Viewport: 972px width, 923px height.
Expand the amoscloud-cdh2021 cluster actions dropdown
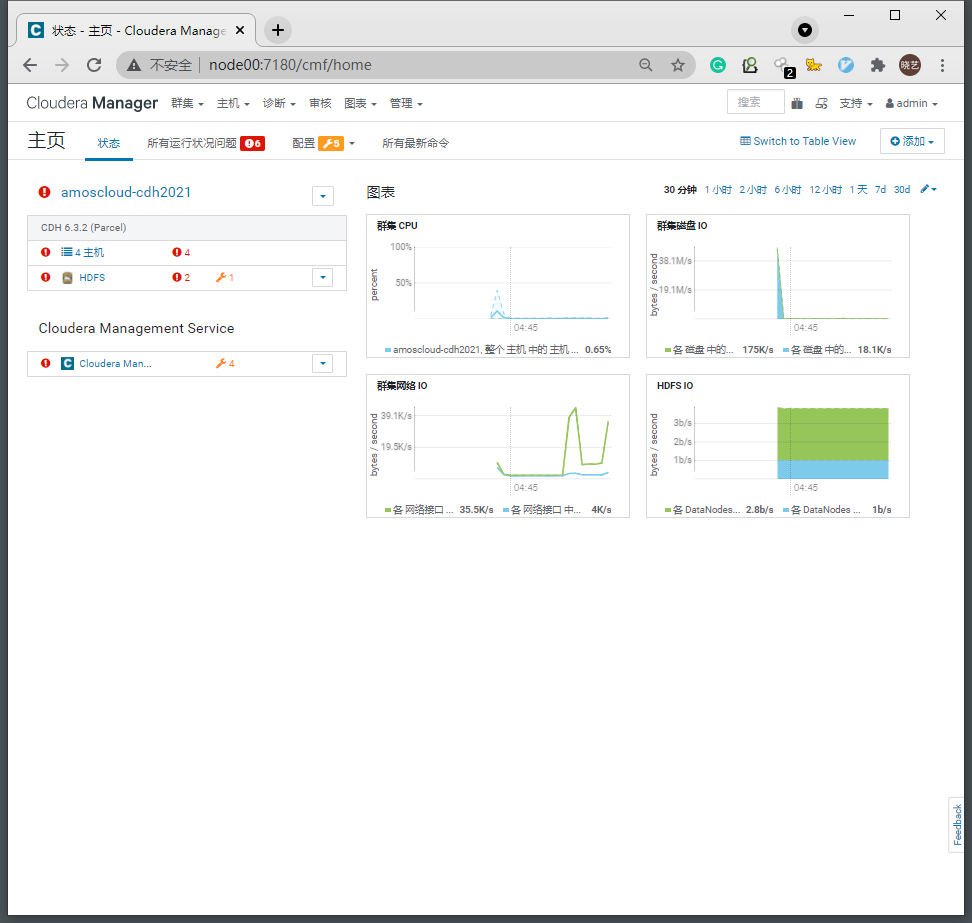point(323,196)
